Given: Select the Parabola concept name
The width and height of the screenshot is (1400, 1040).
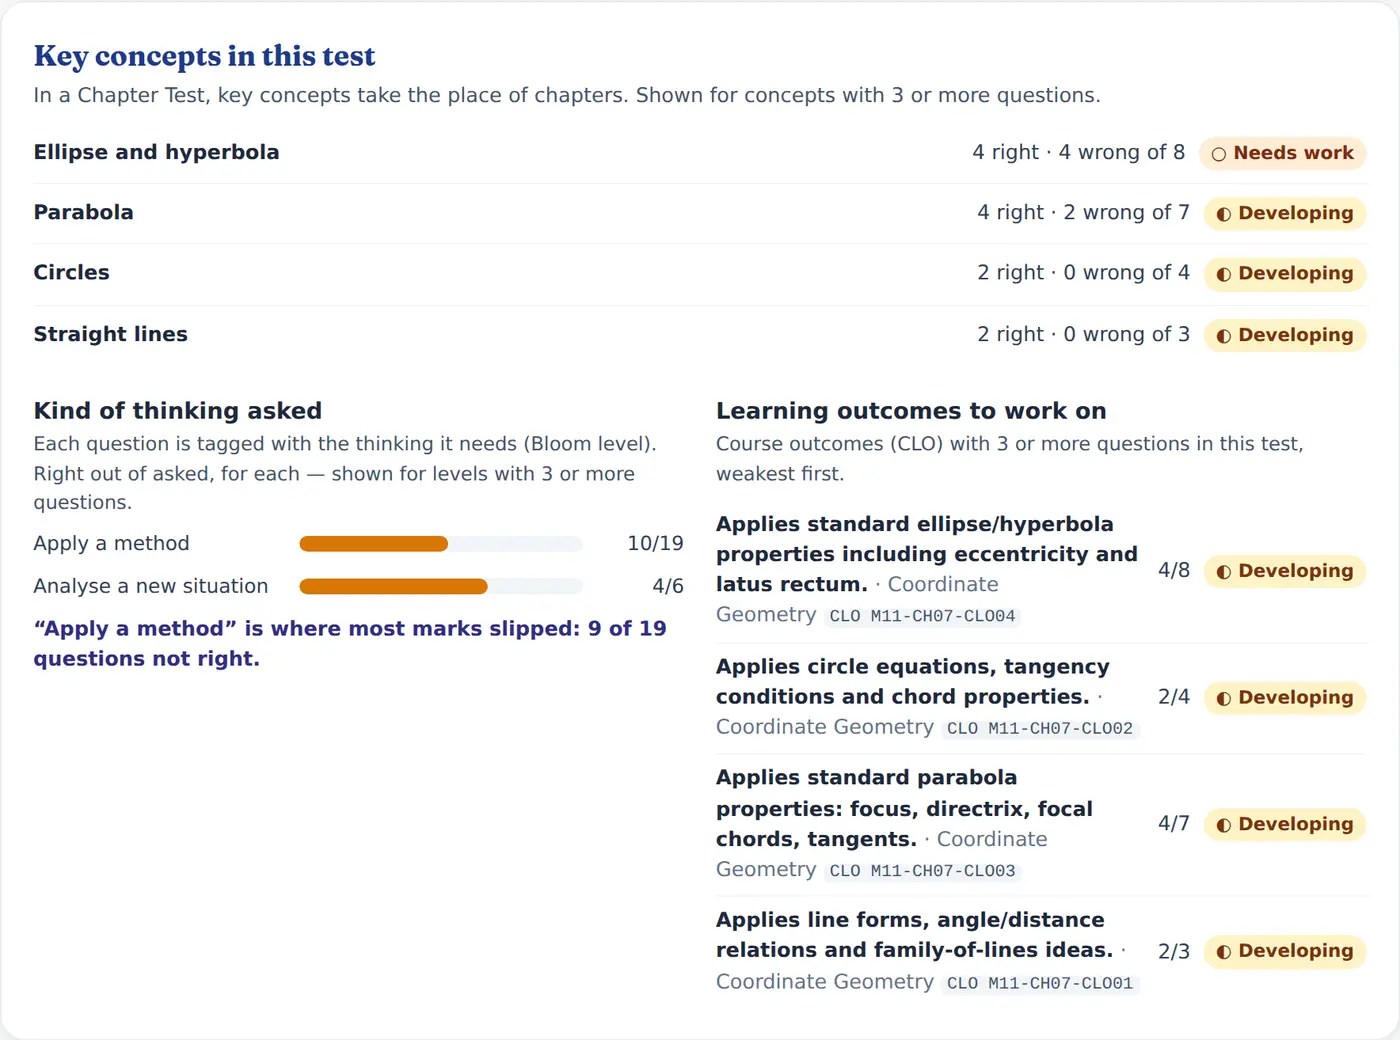Looking at the screenshot, I should point(84,212).
